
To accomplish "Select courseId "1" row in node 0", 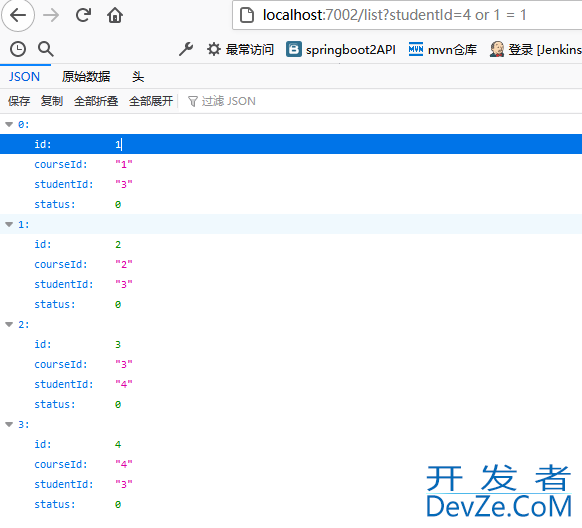I will coord(291,164).
